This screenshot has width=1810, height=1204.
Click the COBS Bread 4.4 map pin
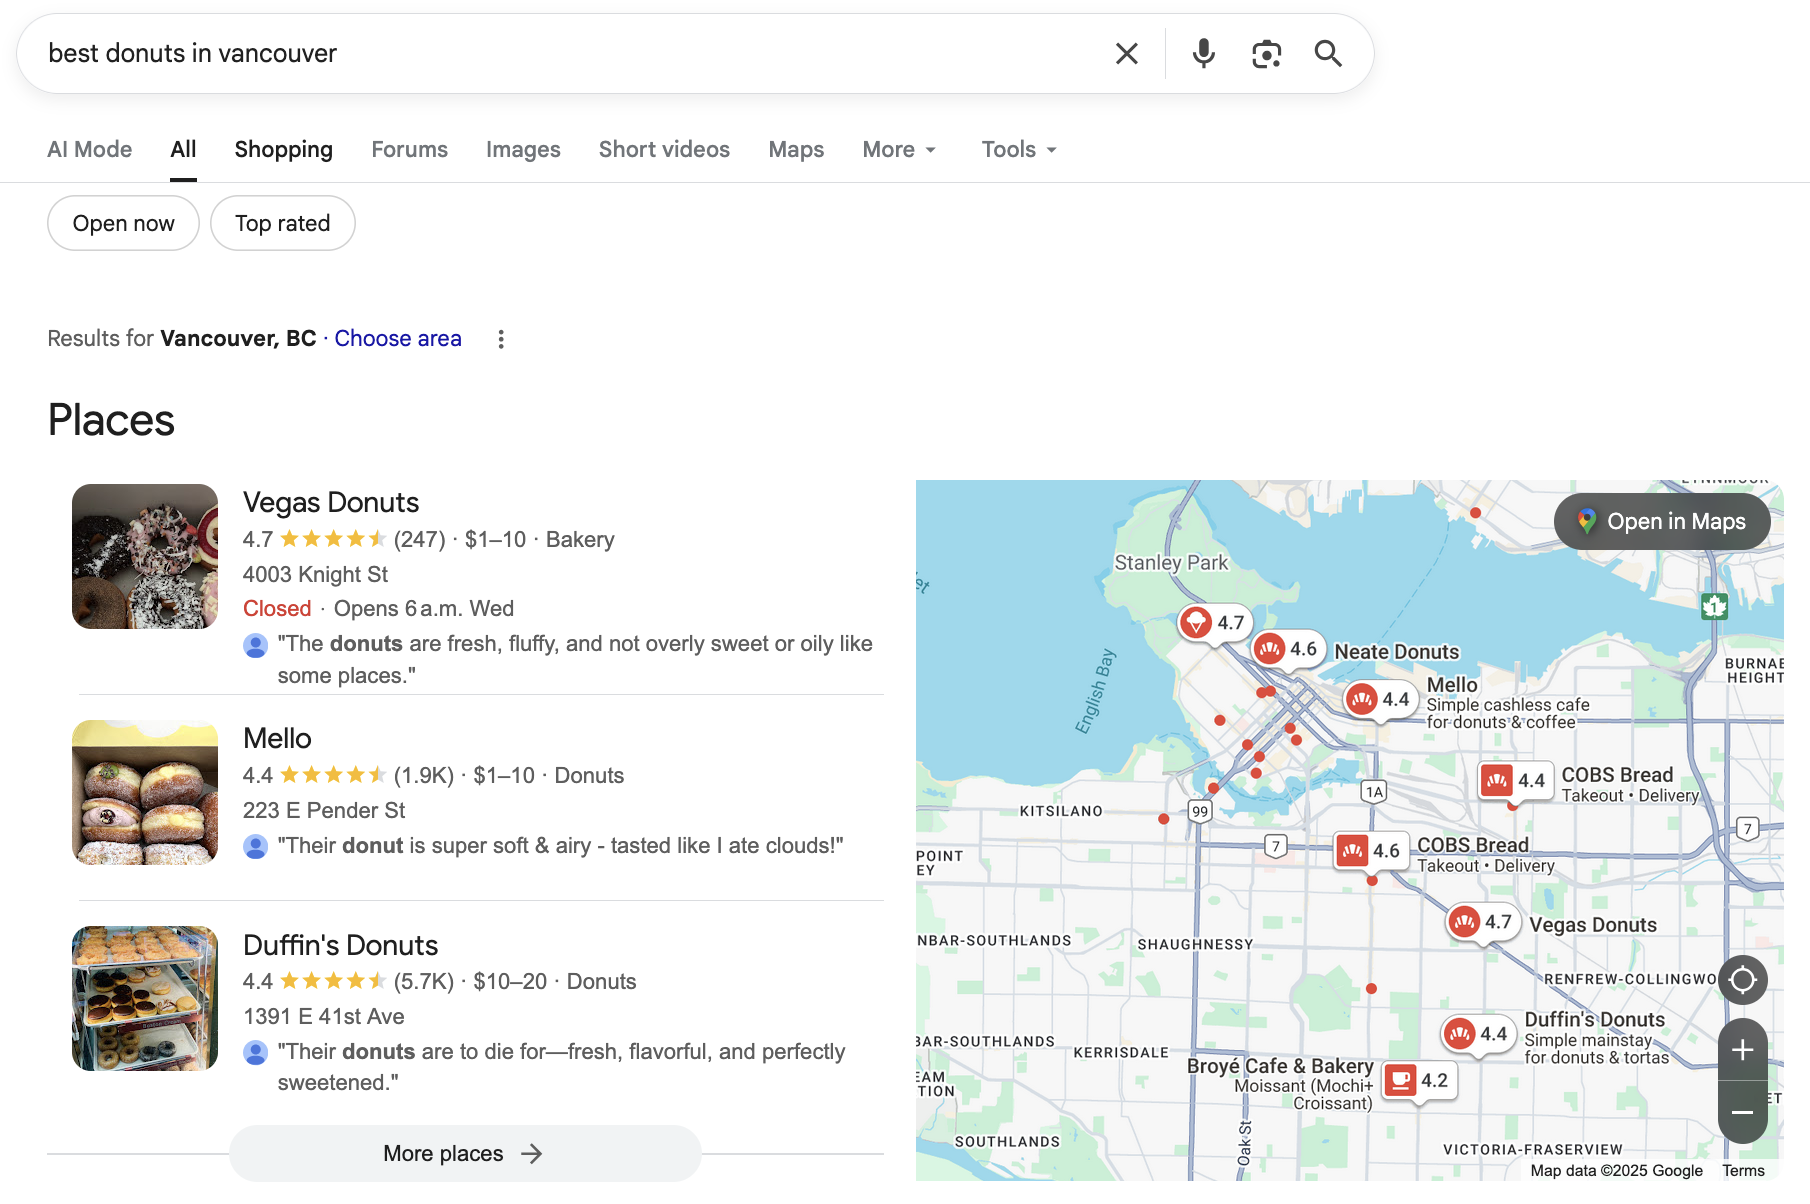tap(1514, 780)
